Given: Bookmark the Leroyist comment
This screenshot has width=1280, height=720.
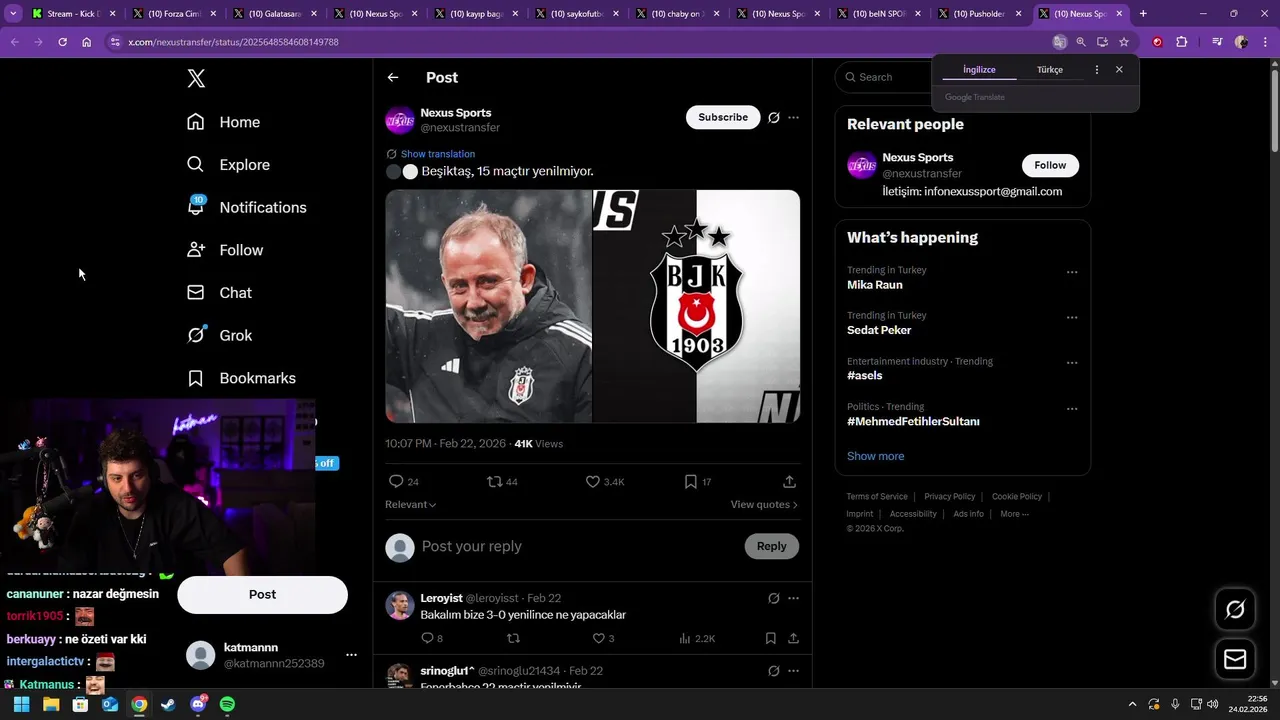Looking at the screenshot, I should 770,638.
